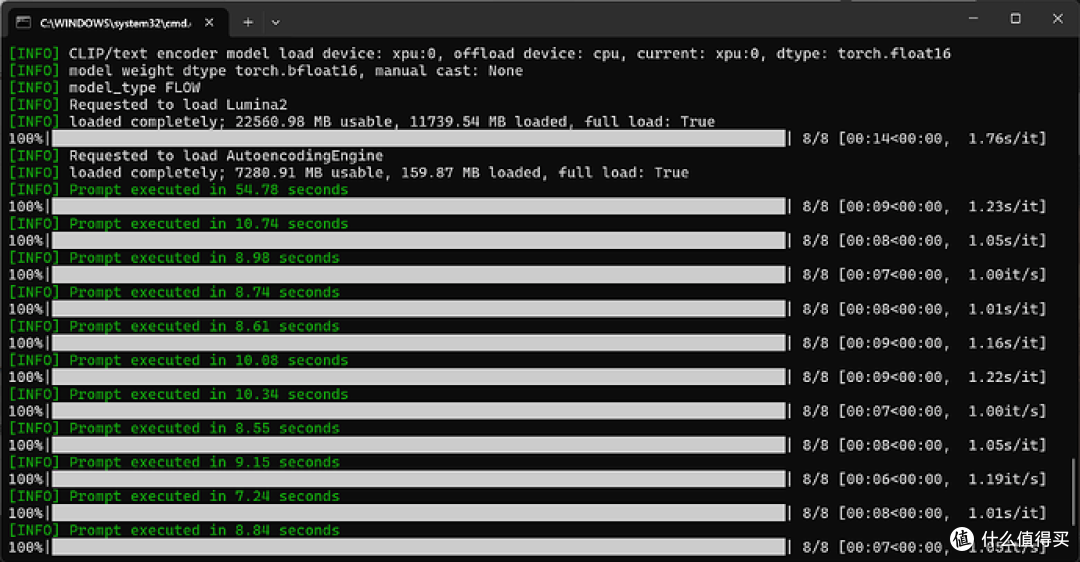1080x562 pixels.
Task: Close the cmd.exe terminal tab
Action: [x=209, y=23]
